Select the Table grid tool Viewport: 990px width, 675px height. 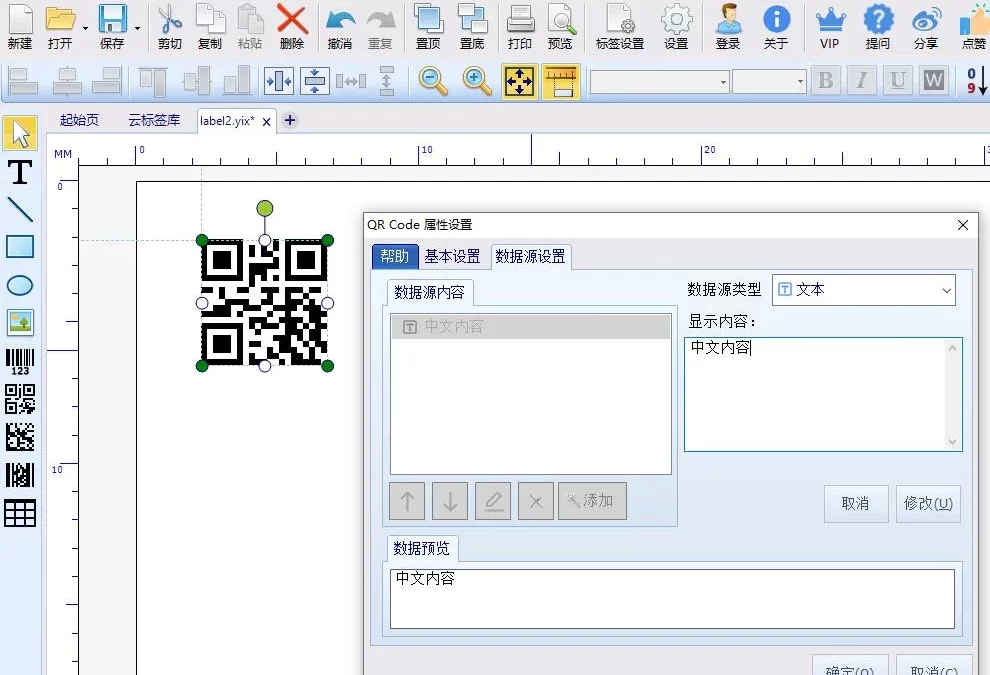(20, 513)
